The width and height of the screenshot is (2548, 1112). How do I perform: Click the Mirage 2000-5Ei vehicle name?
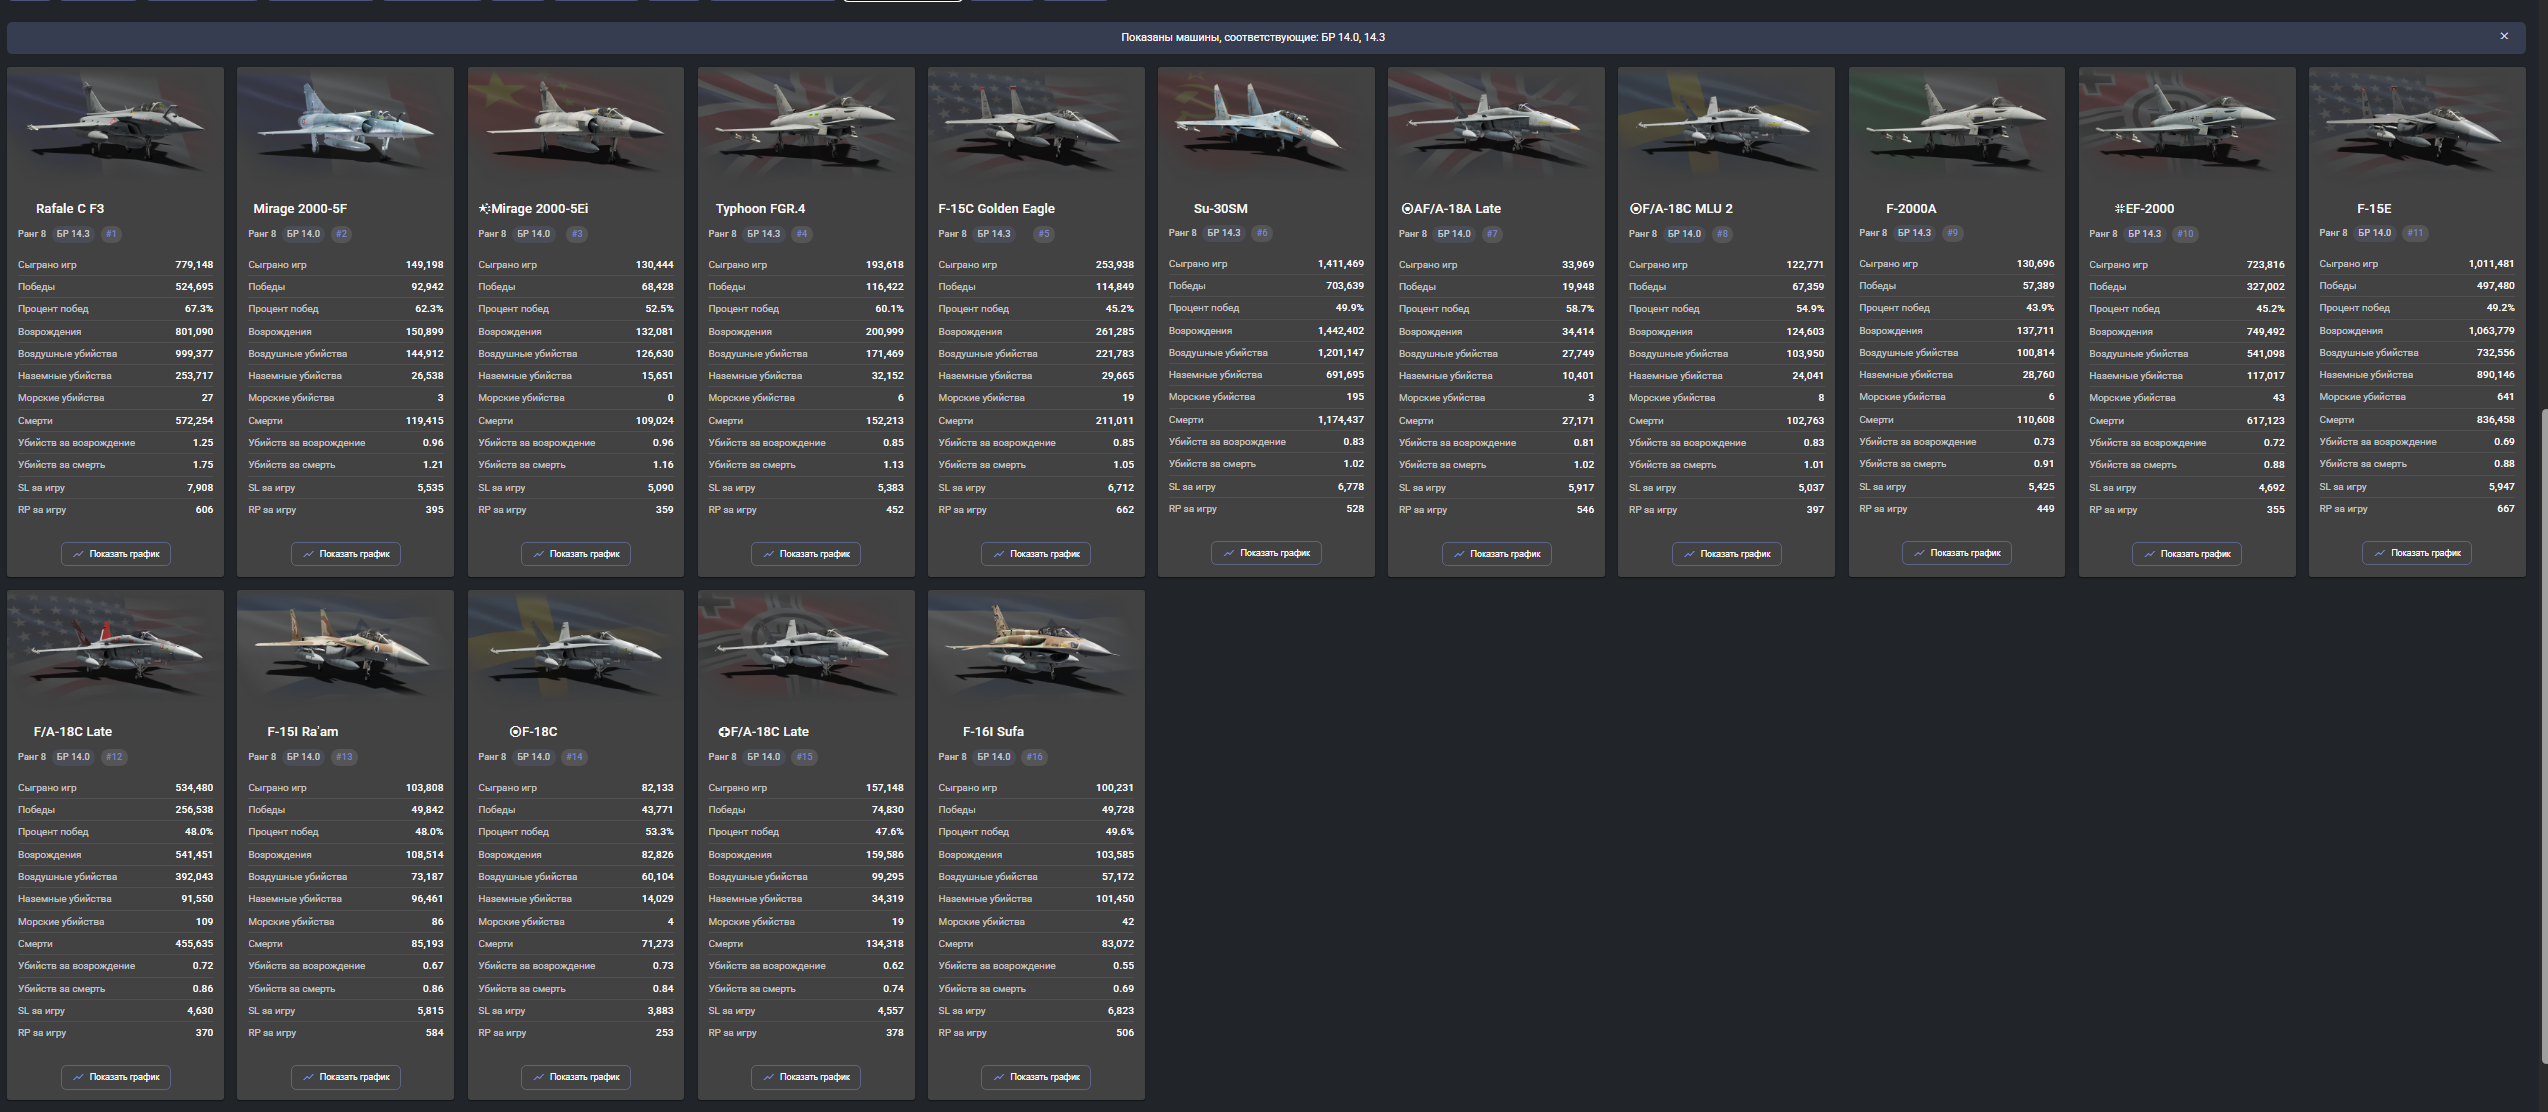pos(538,209)
